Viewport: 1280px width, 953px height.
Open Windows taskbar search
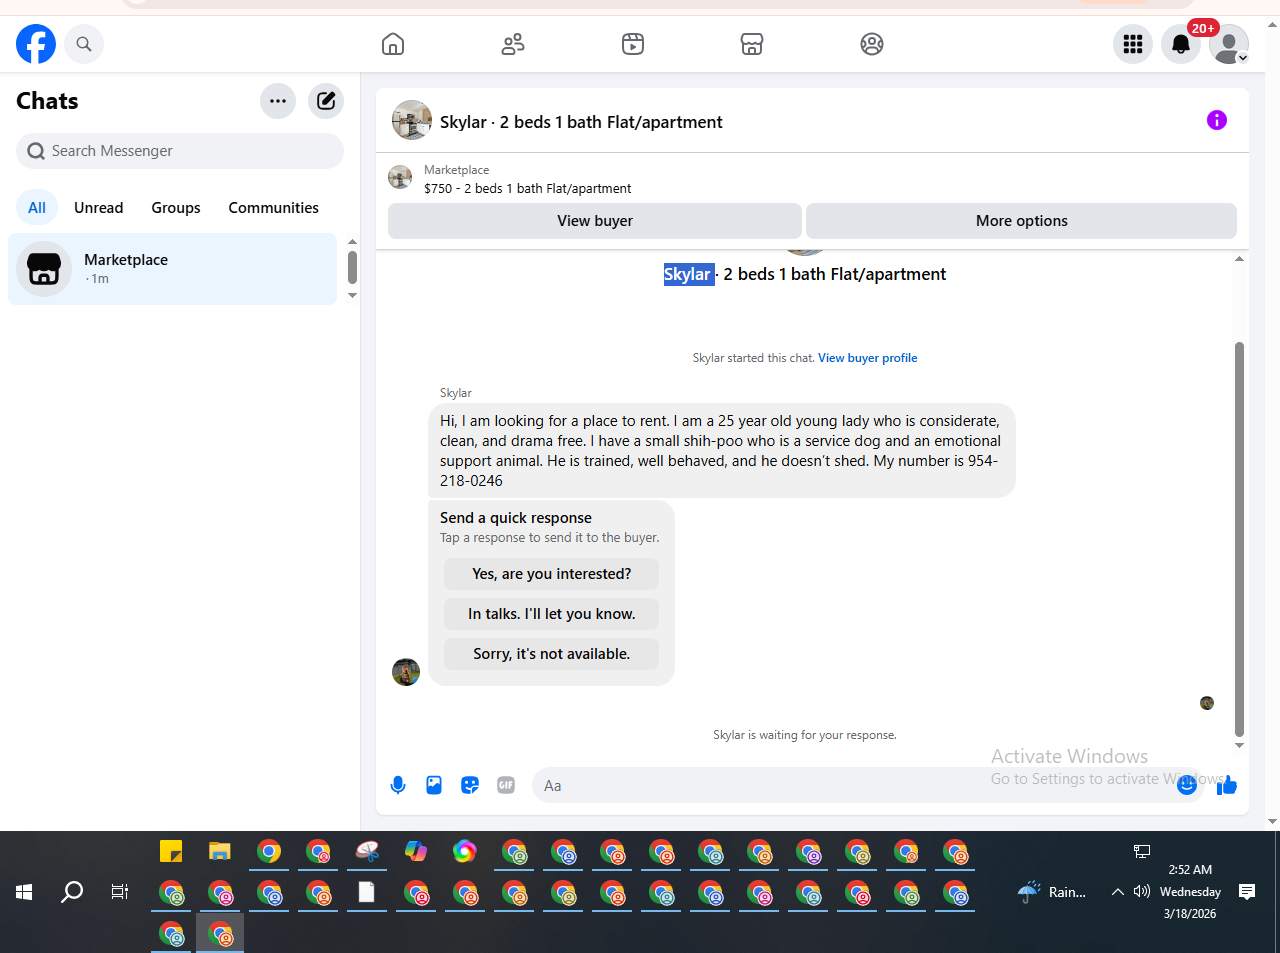click(72, 892)
